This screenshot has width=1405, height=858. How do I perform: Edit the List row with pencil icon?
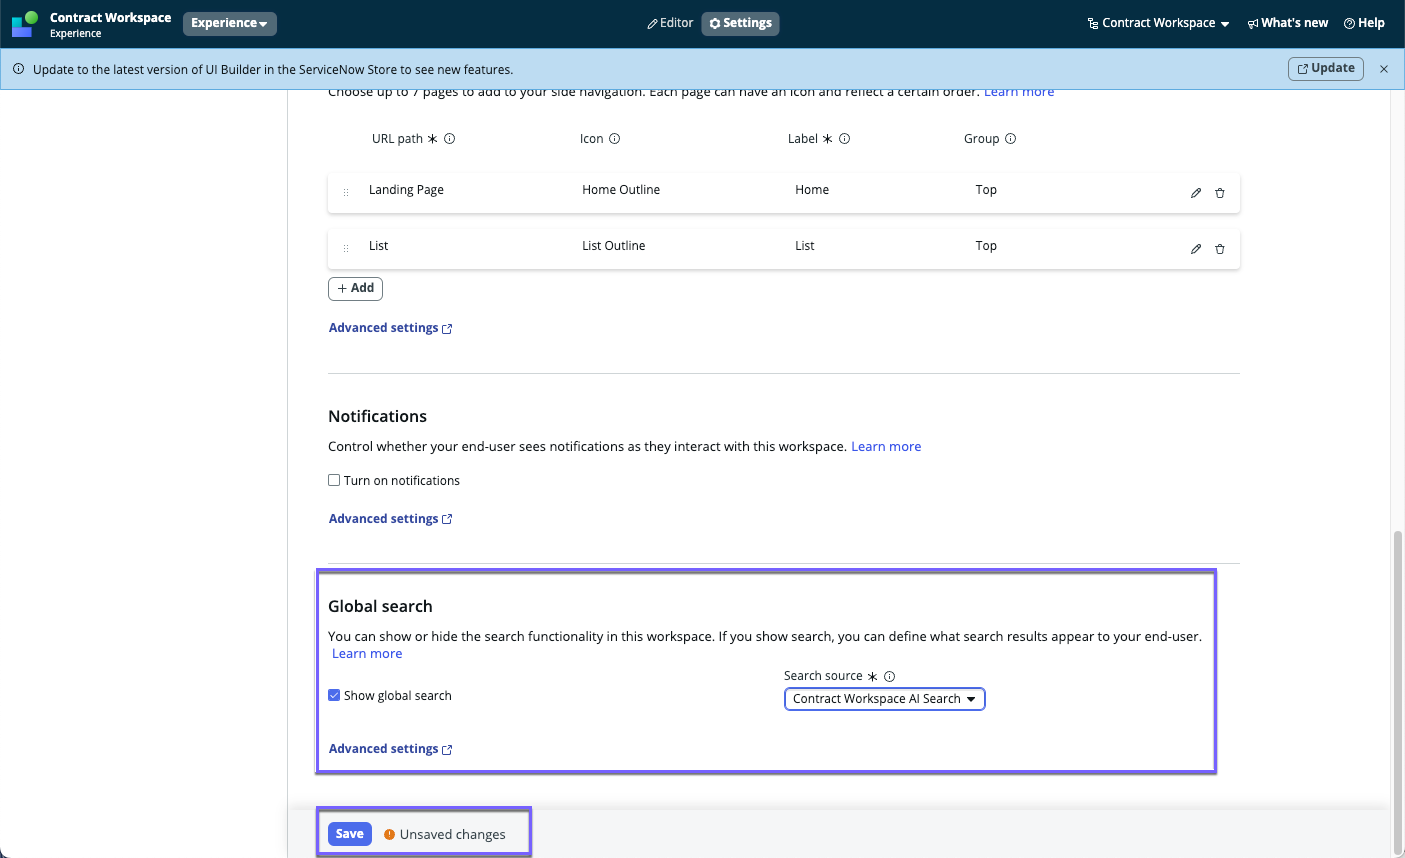(x=1196, y=249)
